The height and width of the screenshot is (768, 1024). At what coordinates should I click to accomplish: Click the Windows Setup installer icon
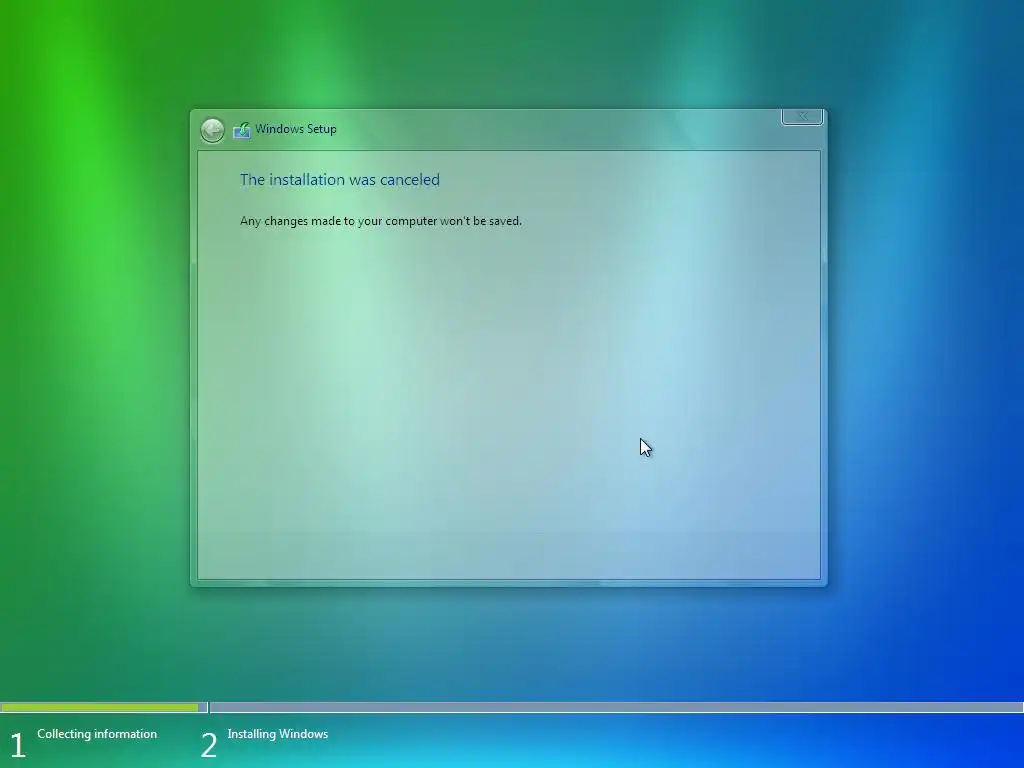pyautogui.click(x=242, y=130)
